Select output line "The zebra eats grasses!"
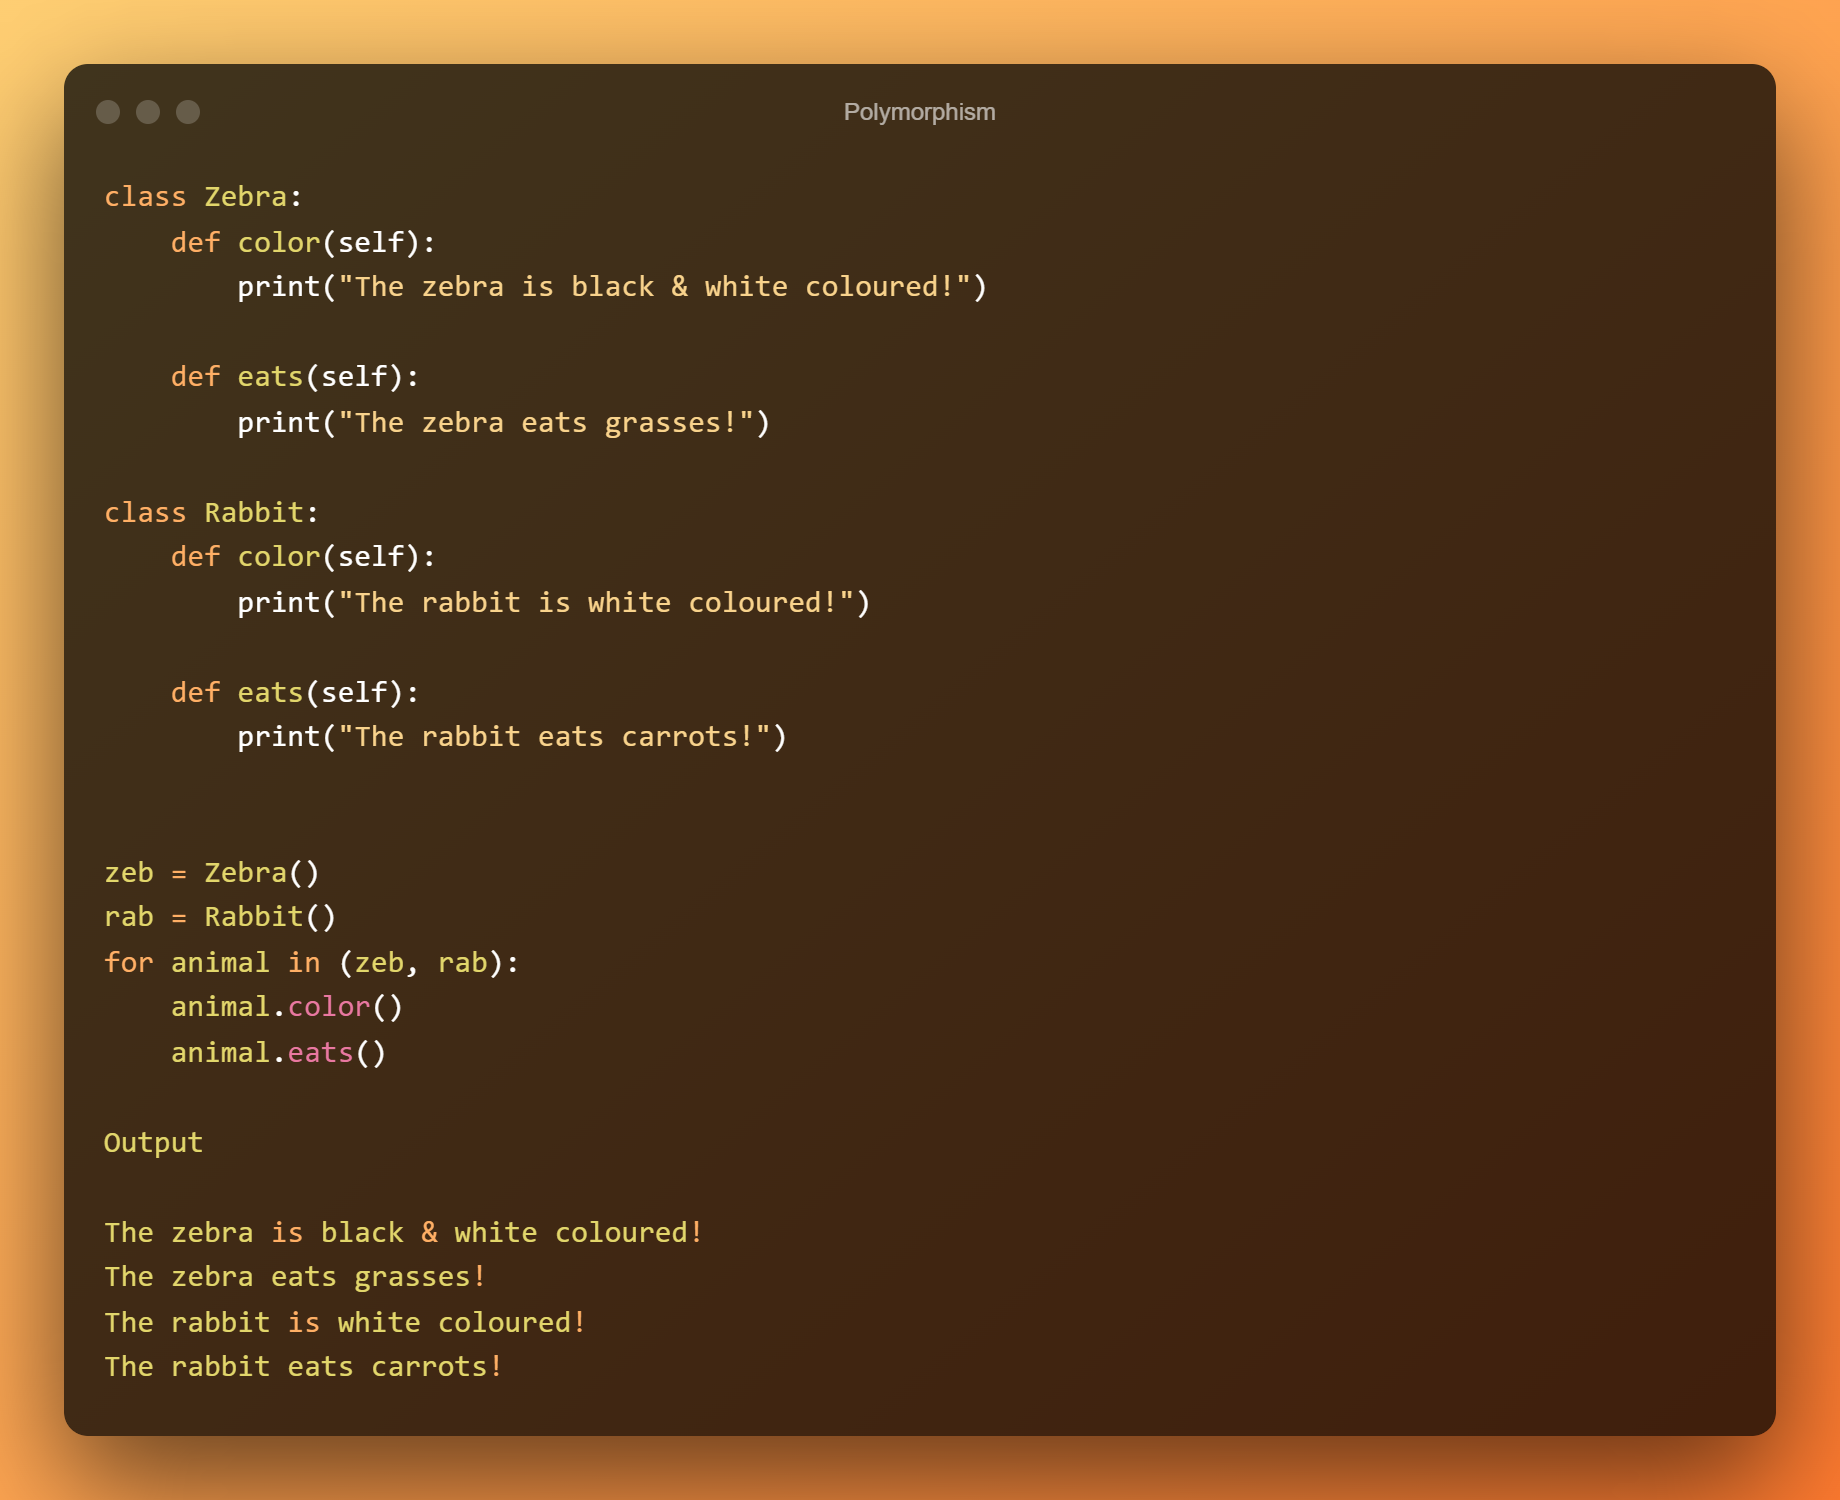 click(x=295, y=1277)
